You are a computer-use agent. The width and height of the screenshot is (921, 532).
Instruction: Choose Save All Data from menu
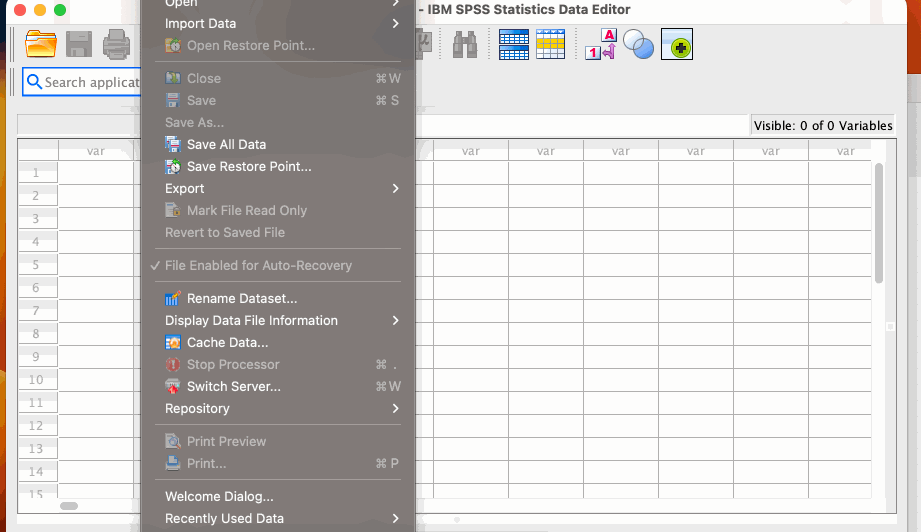pyautogui.click(x=226, y=145)
